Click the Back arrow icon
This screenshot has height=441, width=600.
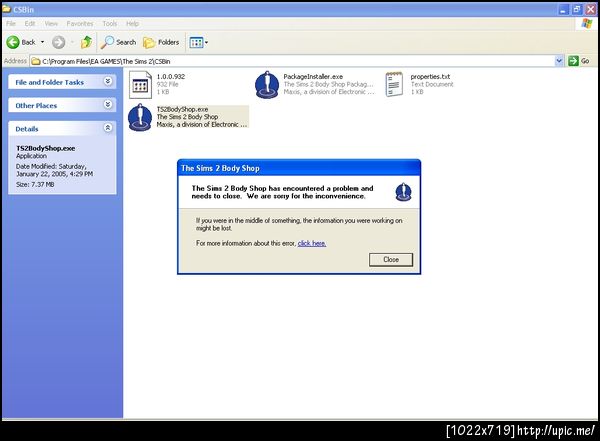pyautogui.click(x=13, y=42)
